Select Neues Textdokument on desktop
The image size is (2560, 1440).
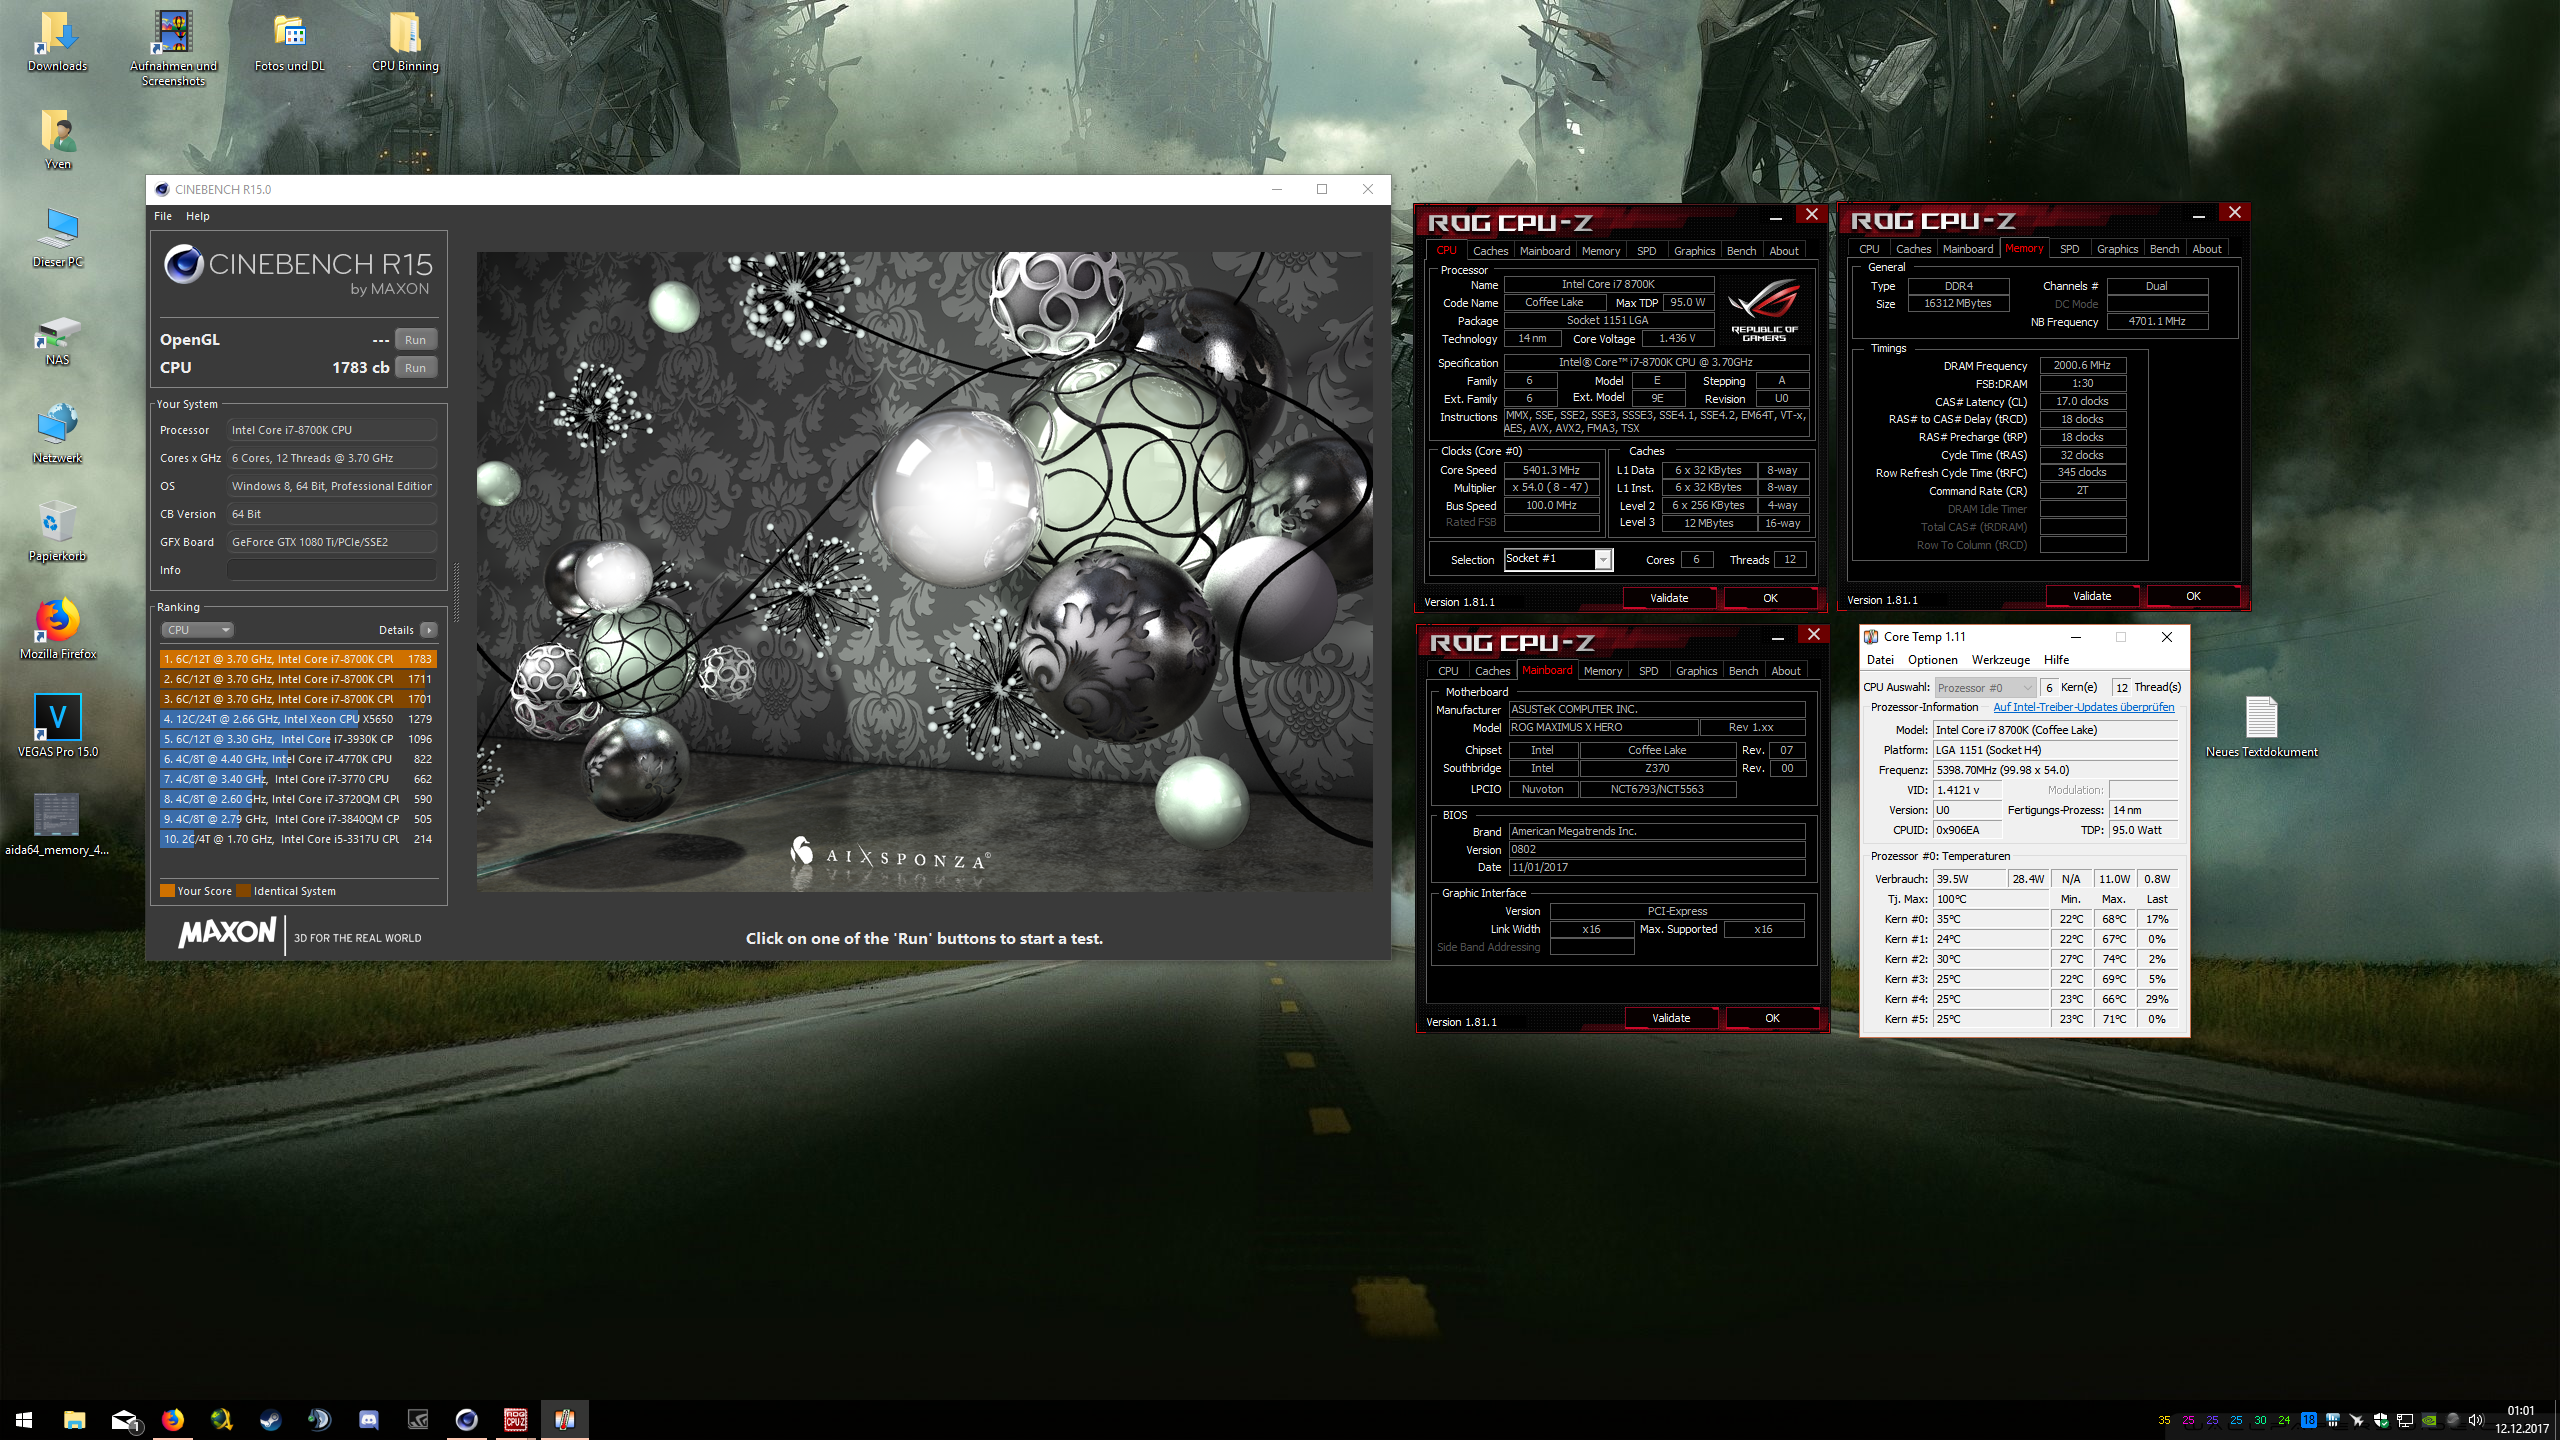coord(2261,728)
